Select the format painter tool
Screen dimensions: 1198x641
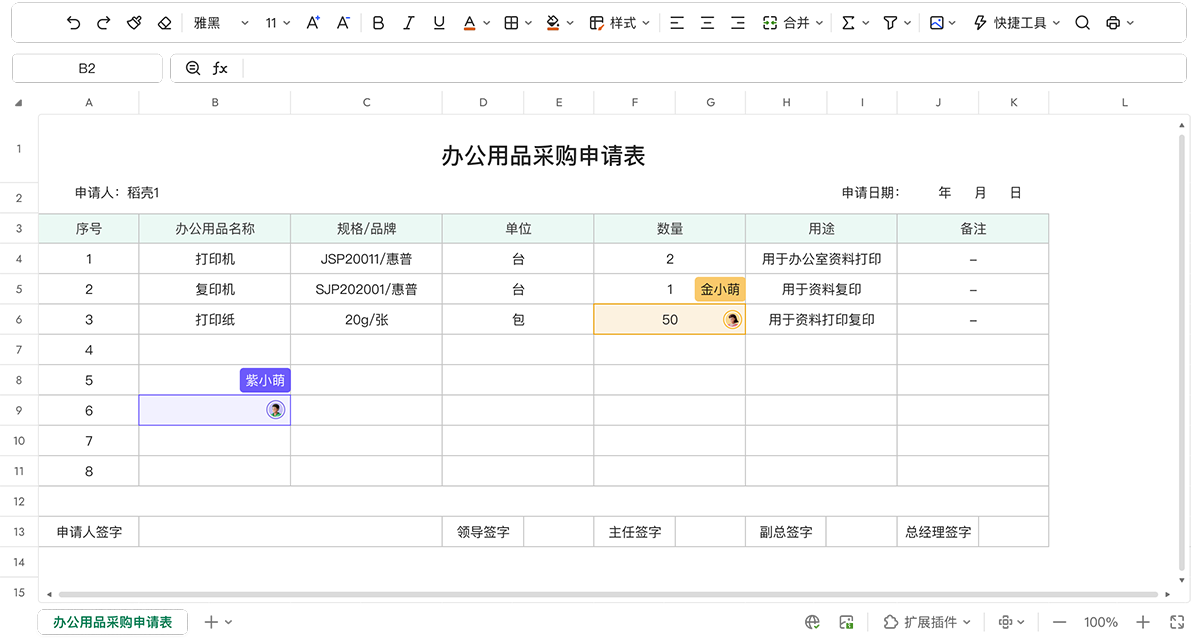[x=134, y=23]
